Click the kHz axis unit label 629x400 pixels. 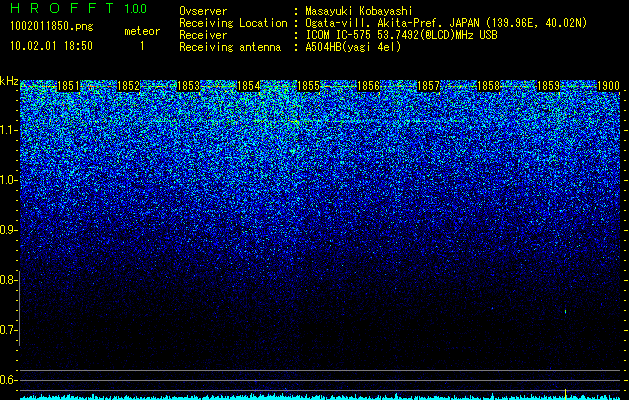click(9, 81)
